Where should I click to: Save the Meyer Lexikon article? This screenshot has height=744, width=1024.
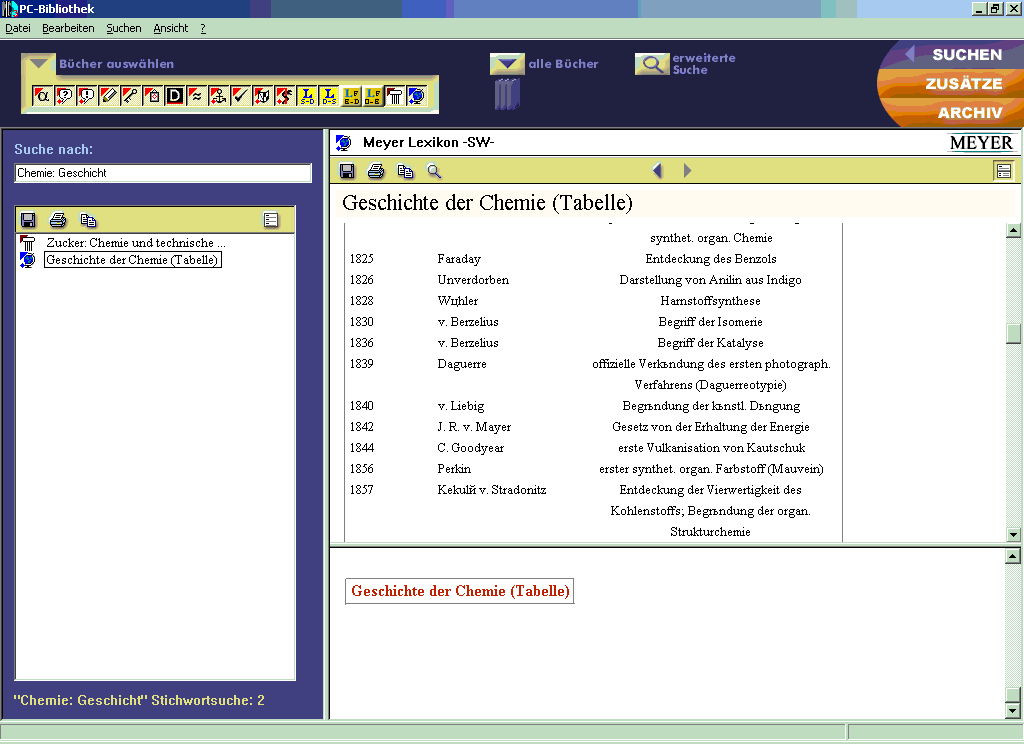click(x=347, y=171)
